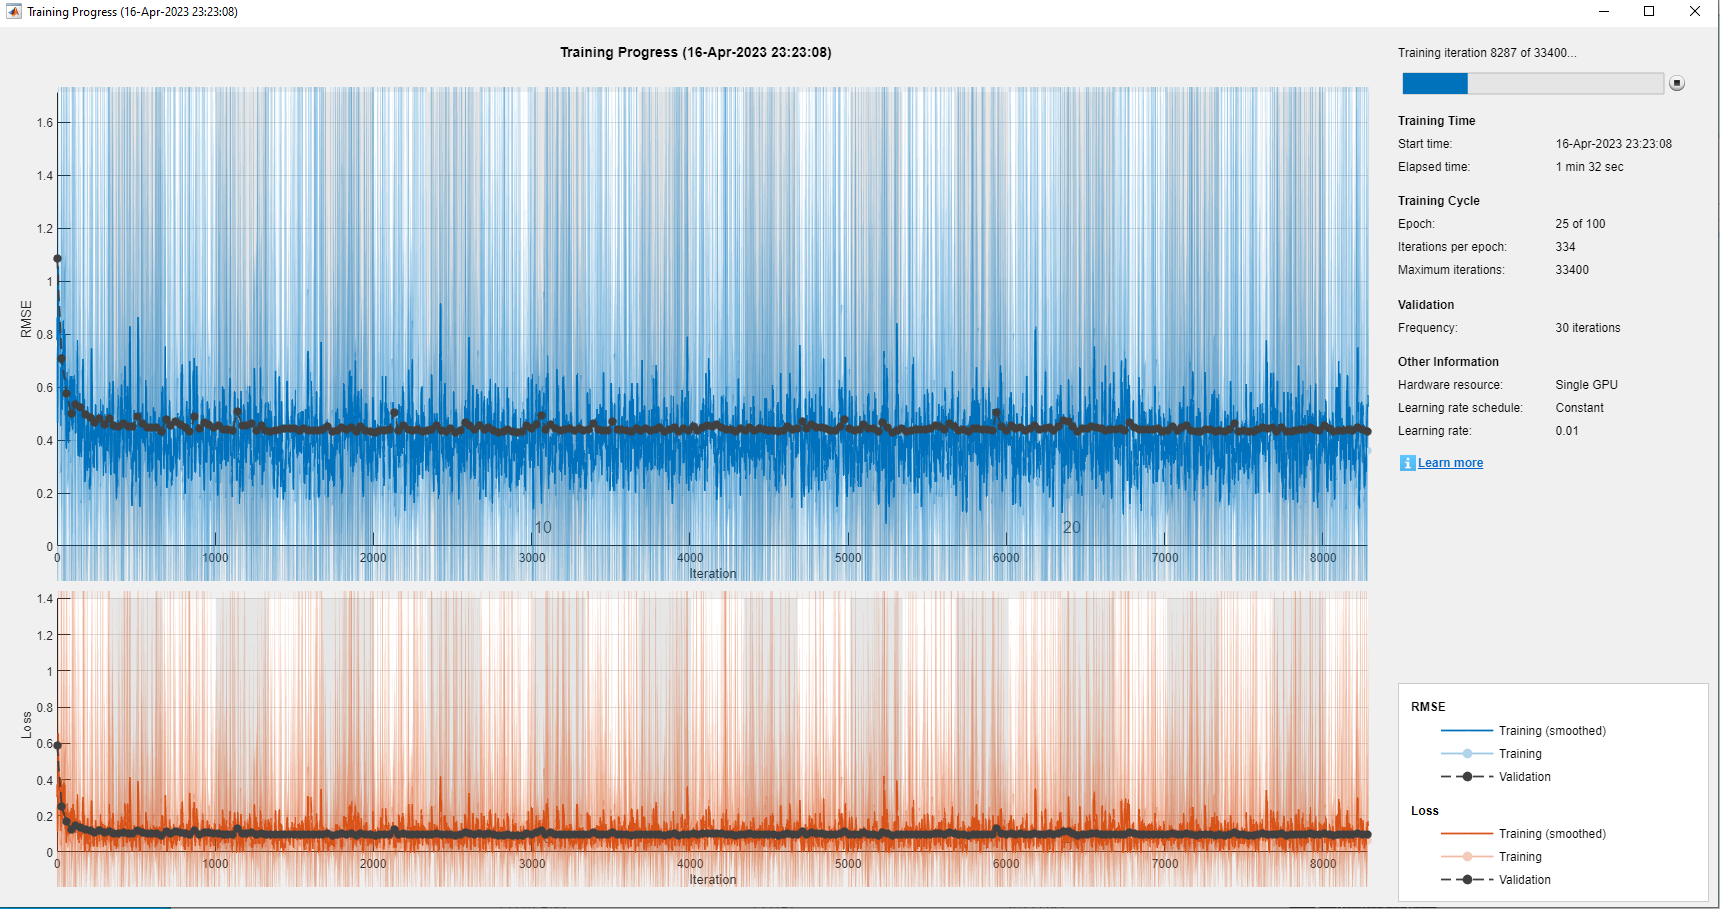
Task: Click RMSE Training (smoothed) legend line
Action: tap(1467, 731)
